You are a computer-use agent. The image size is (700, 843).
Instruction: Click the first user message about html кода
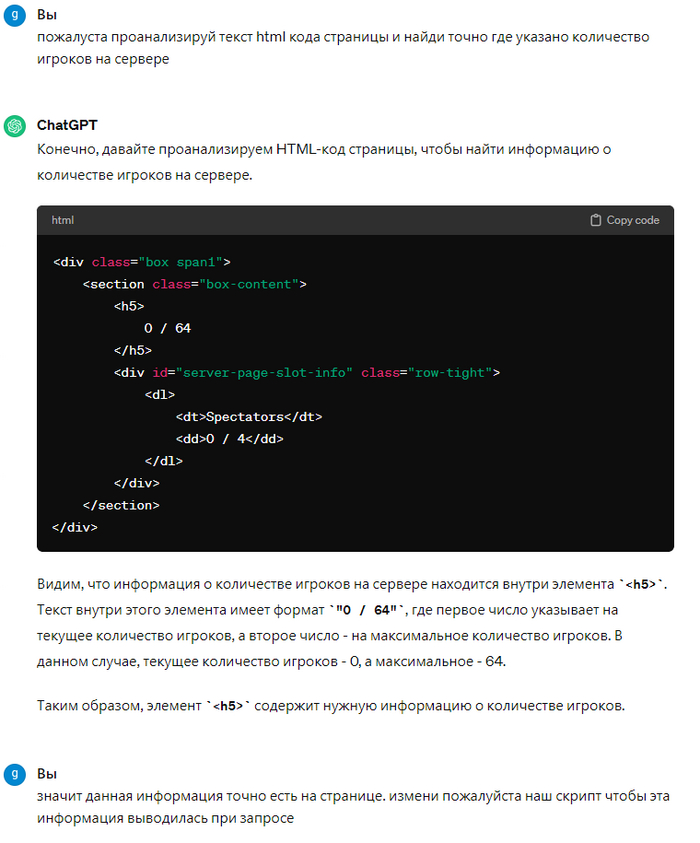(x=342, y=47)
